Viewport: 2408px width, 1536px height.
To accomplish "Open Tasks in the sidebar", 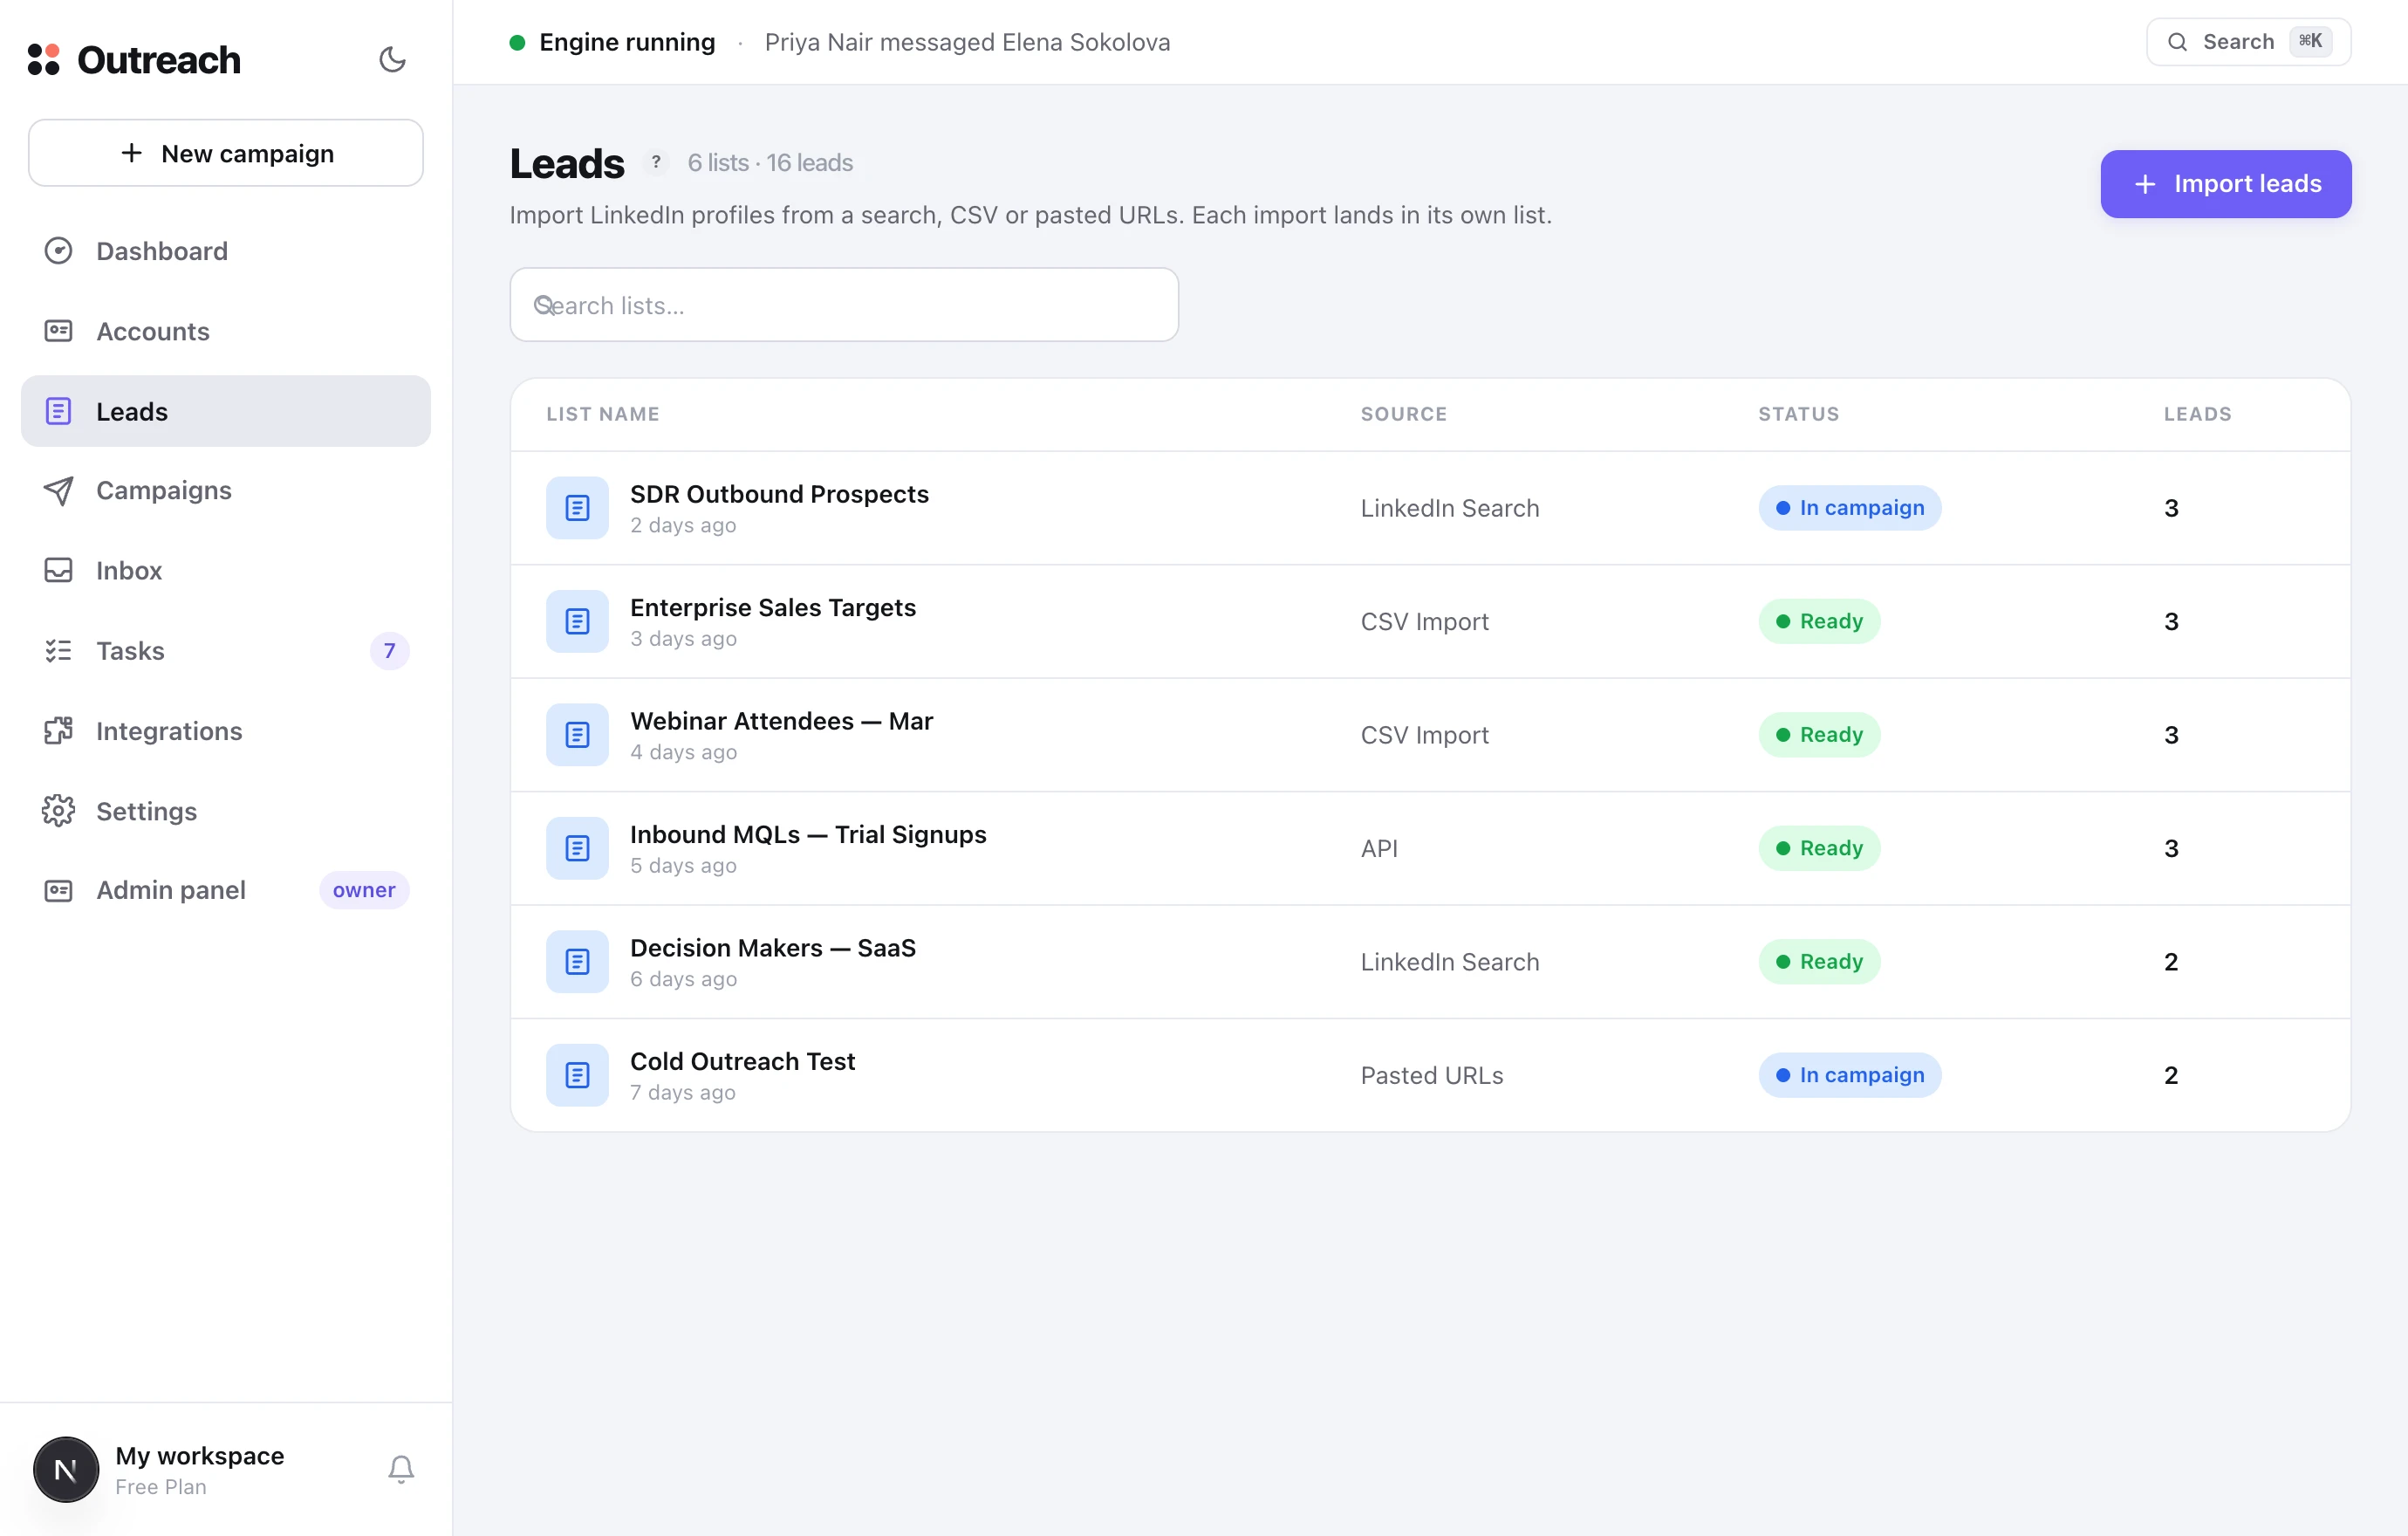I will [226, 651].
